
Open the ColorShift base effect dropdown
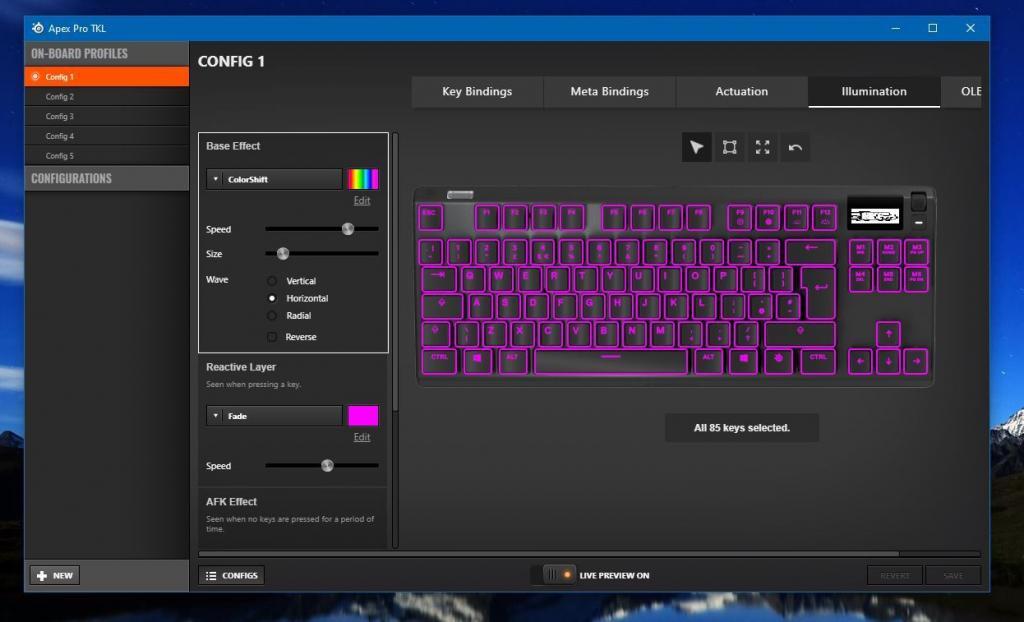pyautogui.click(x=275, y=179)
